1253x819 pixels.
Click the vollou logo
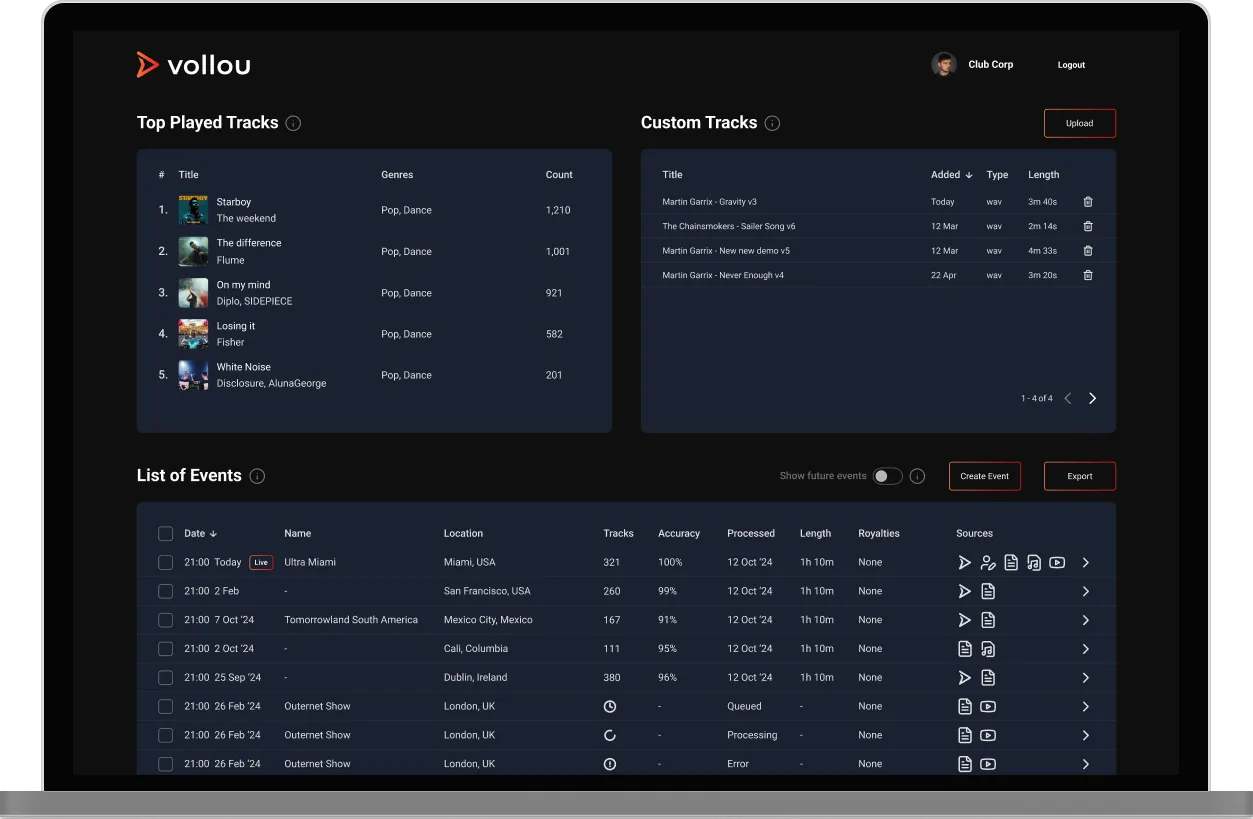click(194, 65)
